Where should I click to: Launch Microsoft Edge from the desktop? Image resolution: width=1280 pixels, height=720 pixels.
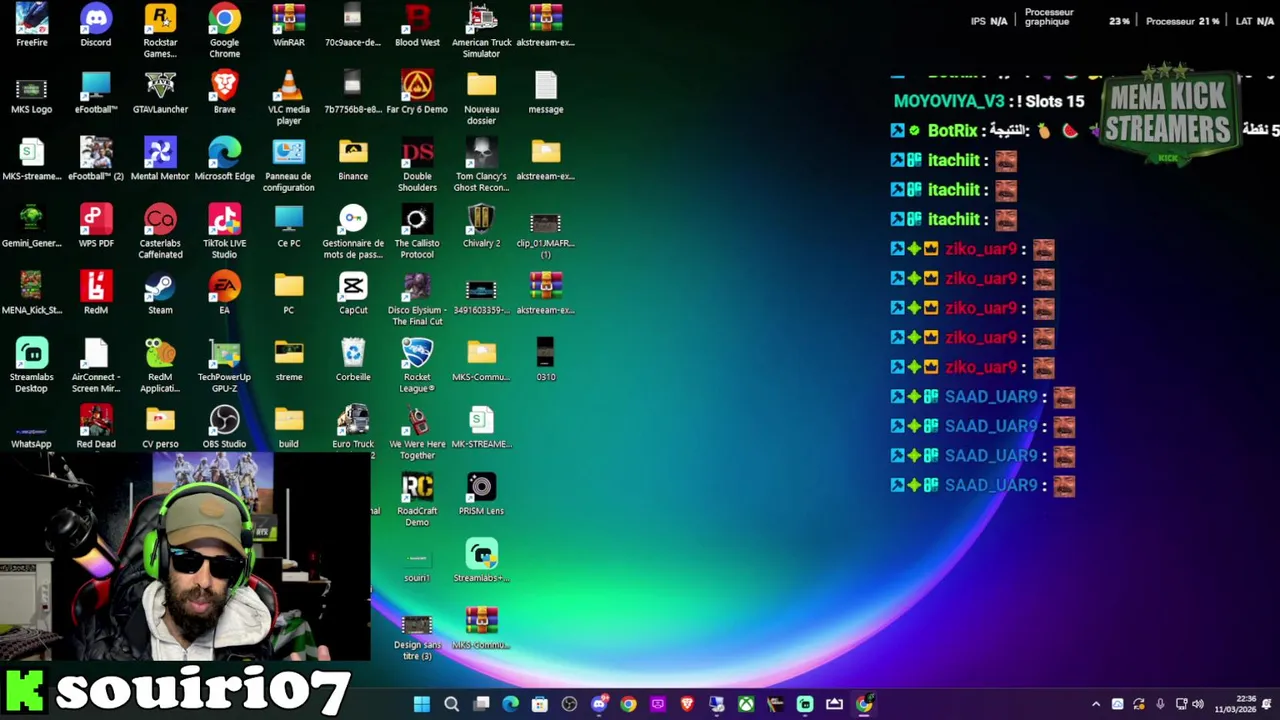224,159
